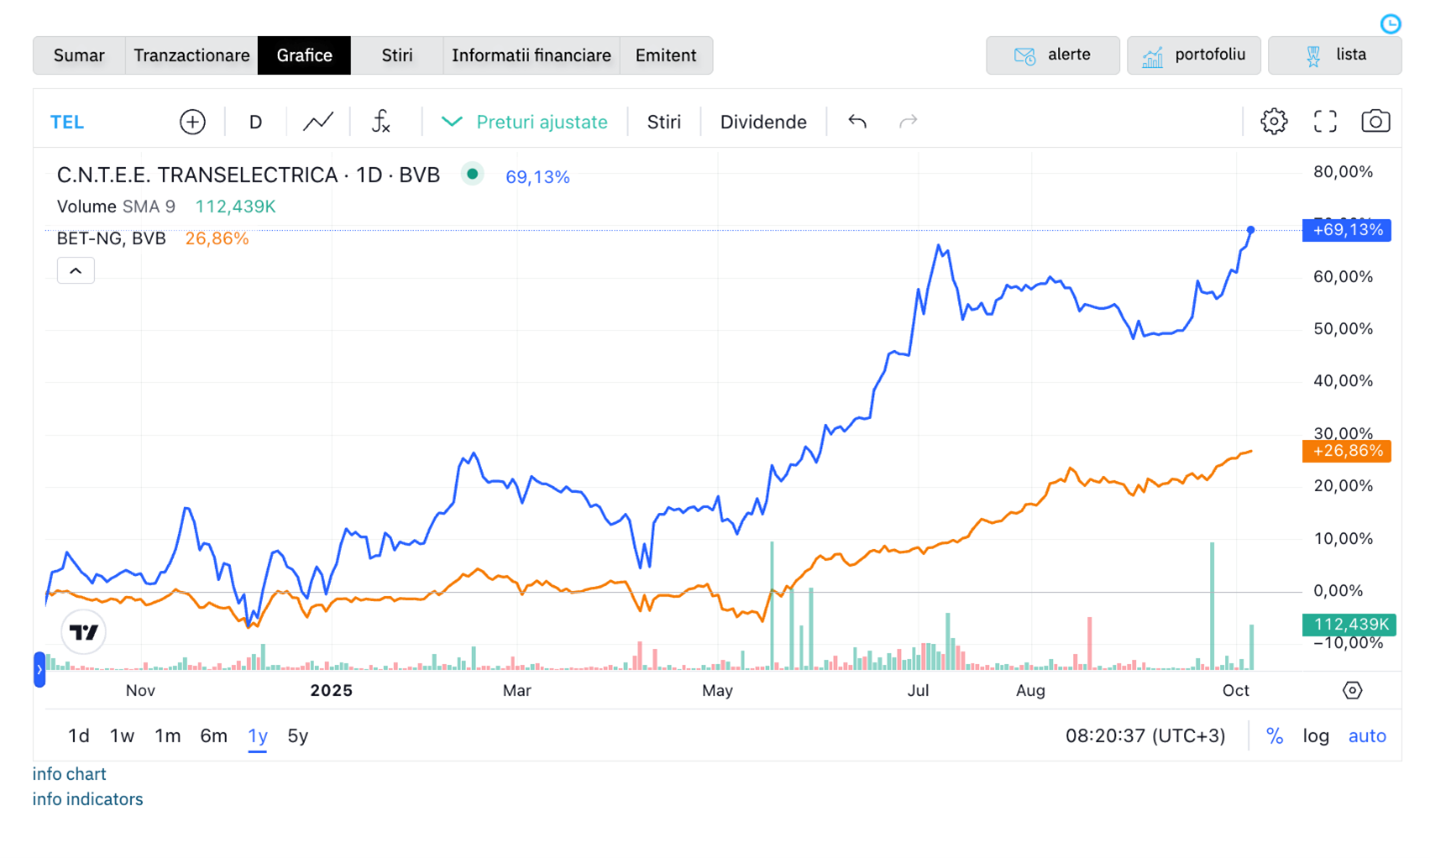
Task: Open the D interval dropdown
Action: pyautogui.click(x=255, y=122)
